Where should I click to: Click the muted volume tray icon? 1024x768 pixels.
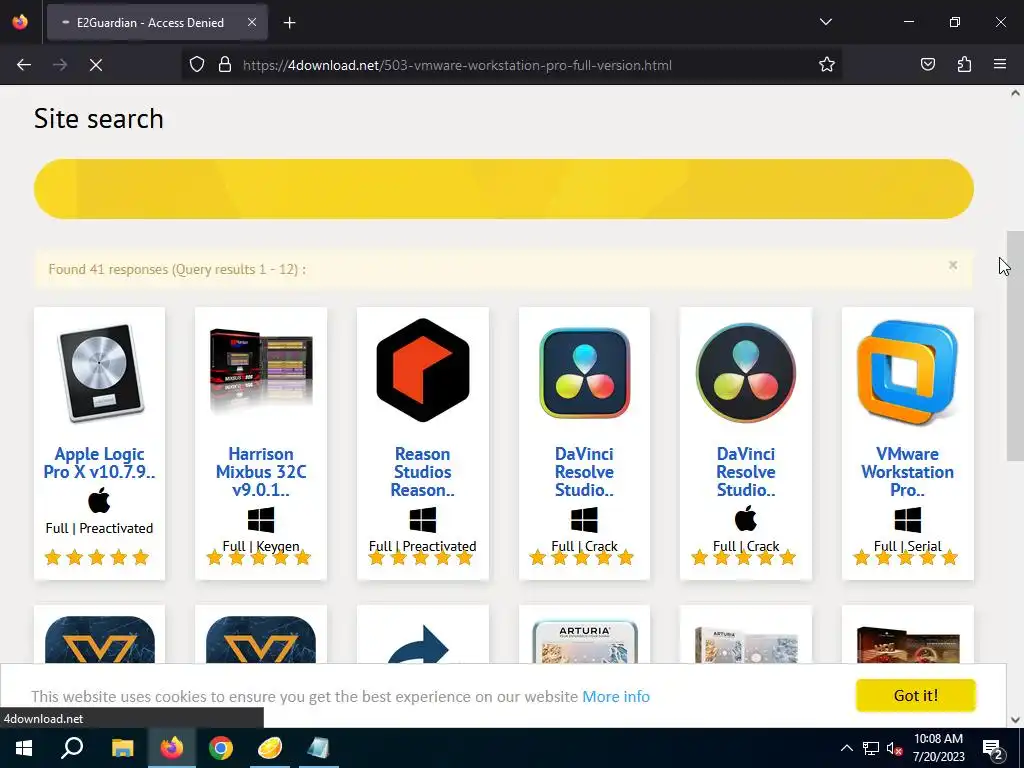click(x=894, y=748)
